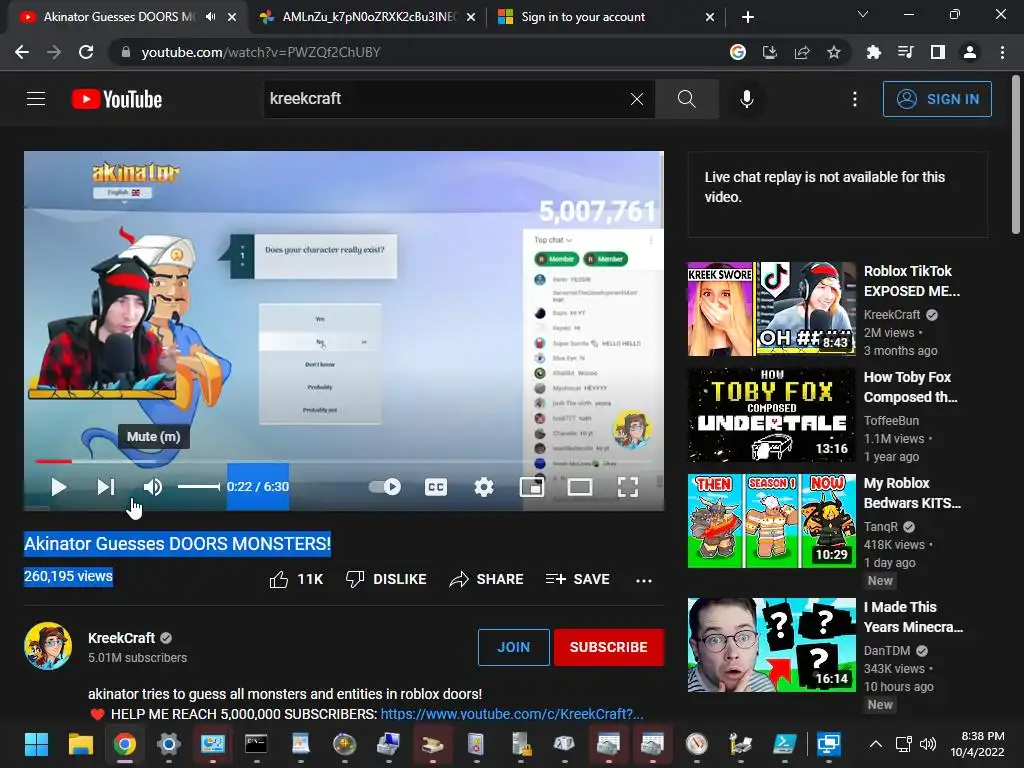Search with your voice microphone
The width and height of the screenshot is (1024, 768).
pos(746,99)
